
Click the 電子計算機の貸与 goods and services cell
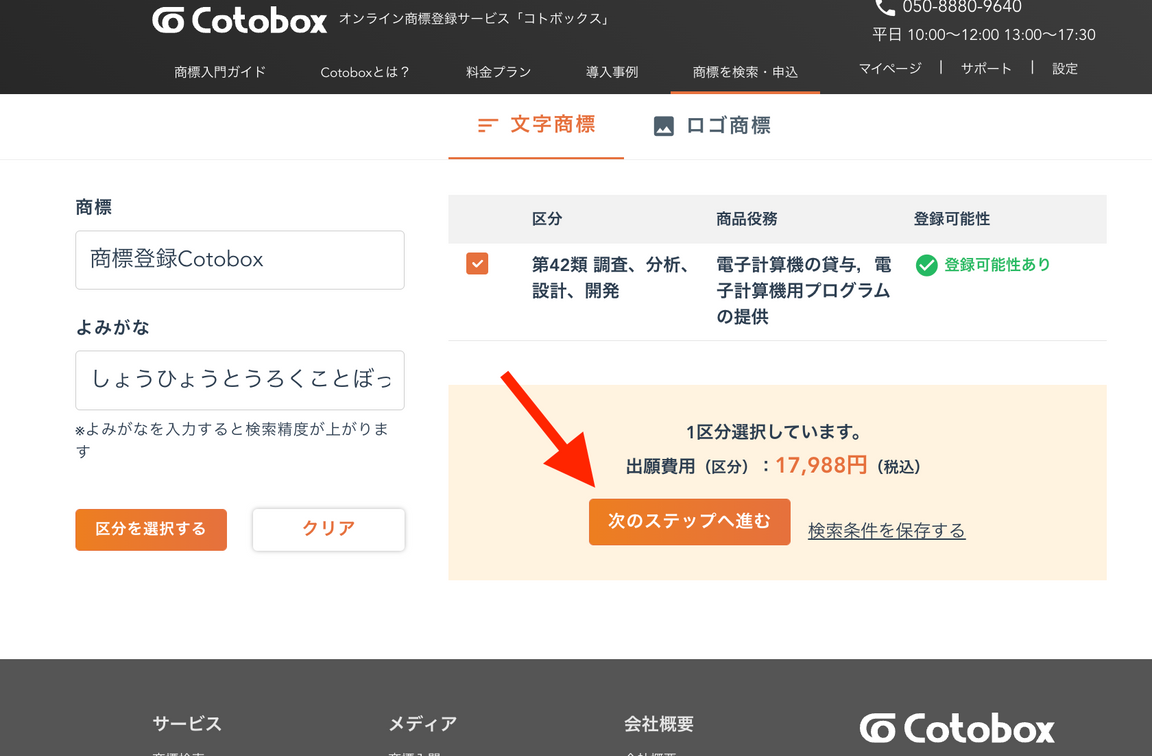(x=804, y=290)
